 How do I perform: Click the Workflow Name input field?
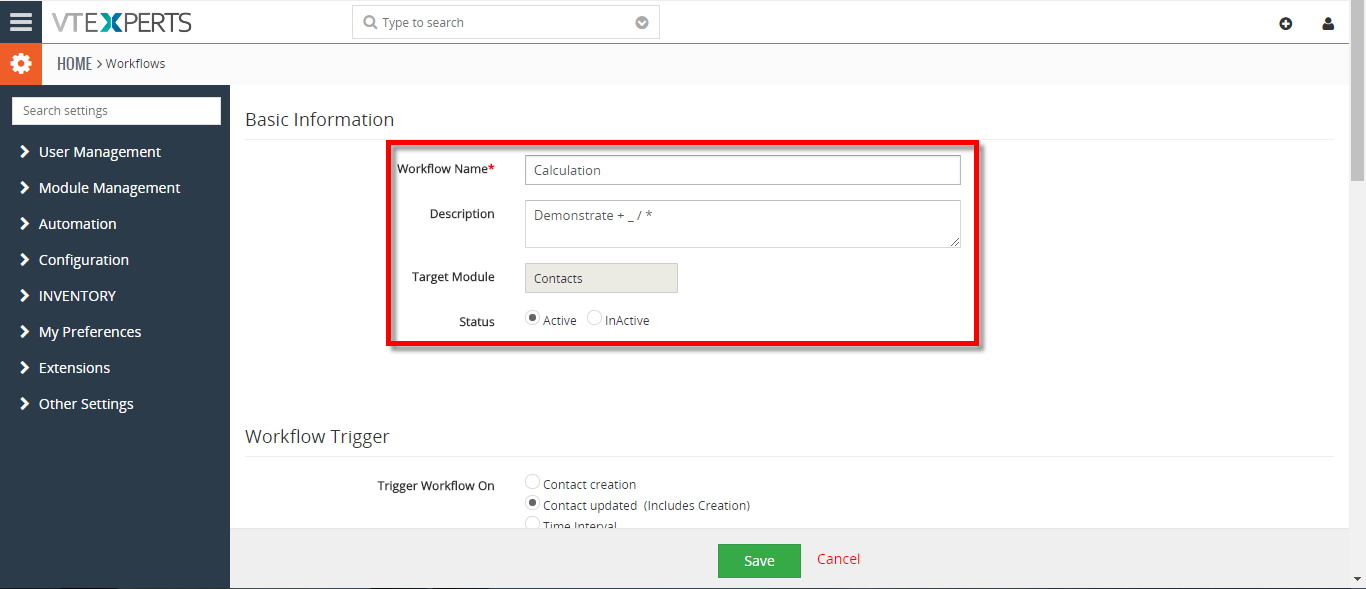742,170
